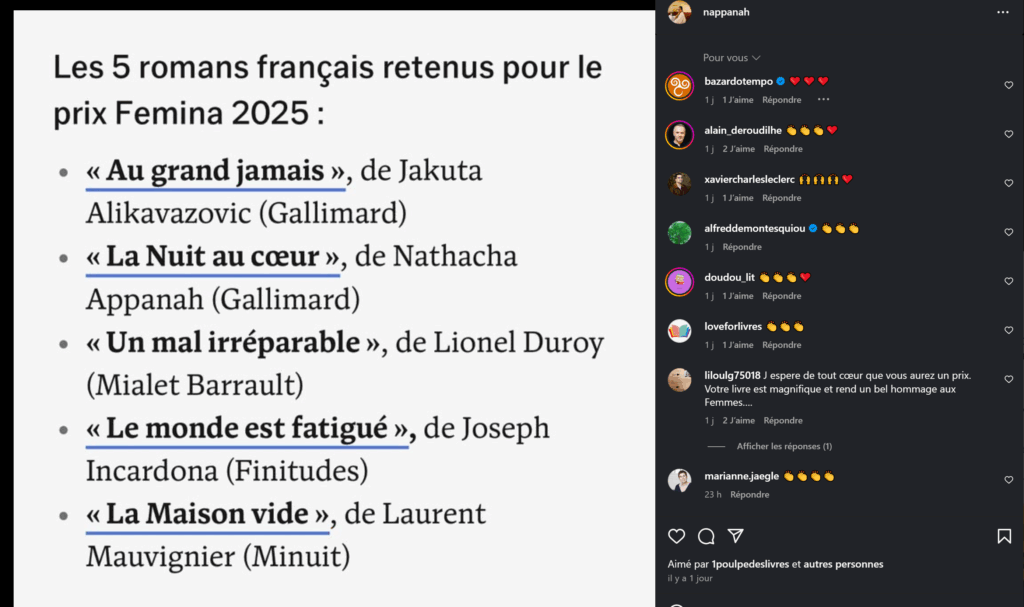Expand the "Pour vous" comment sort dropdown

click(x=732, y=58)
